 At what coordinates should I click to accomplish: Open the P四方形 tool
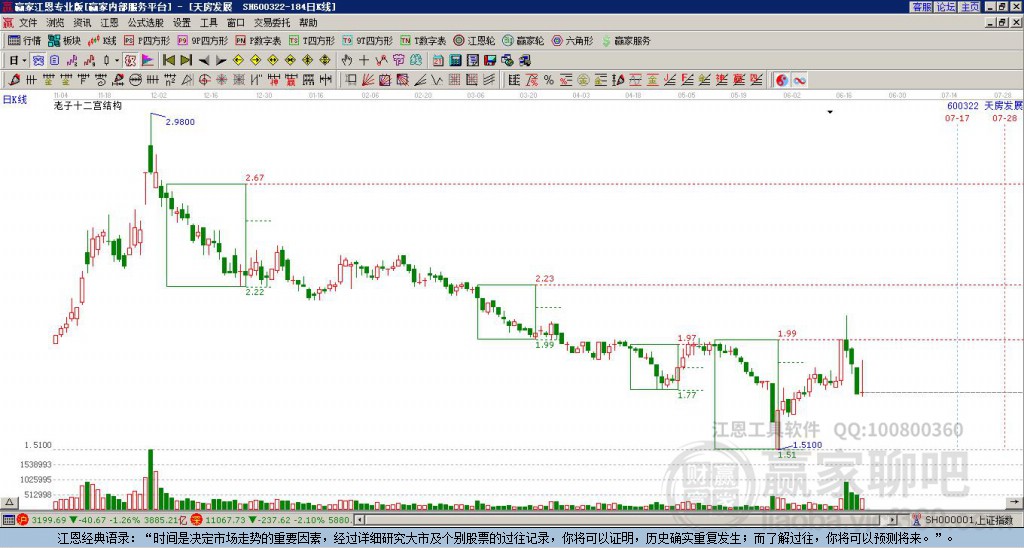[148, 40]
